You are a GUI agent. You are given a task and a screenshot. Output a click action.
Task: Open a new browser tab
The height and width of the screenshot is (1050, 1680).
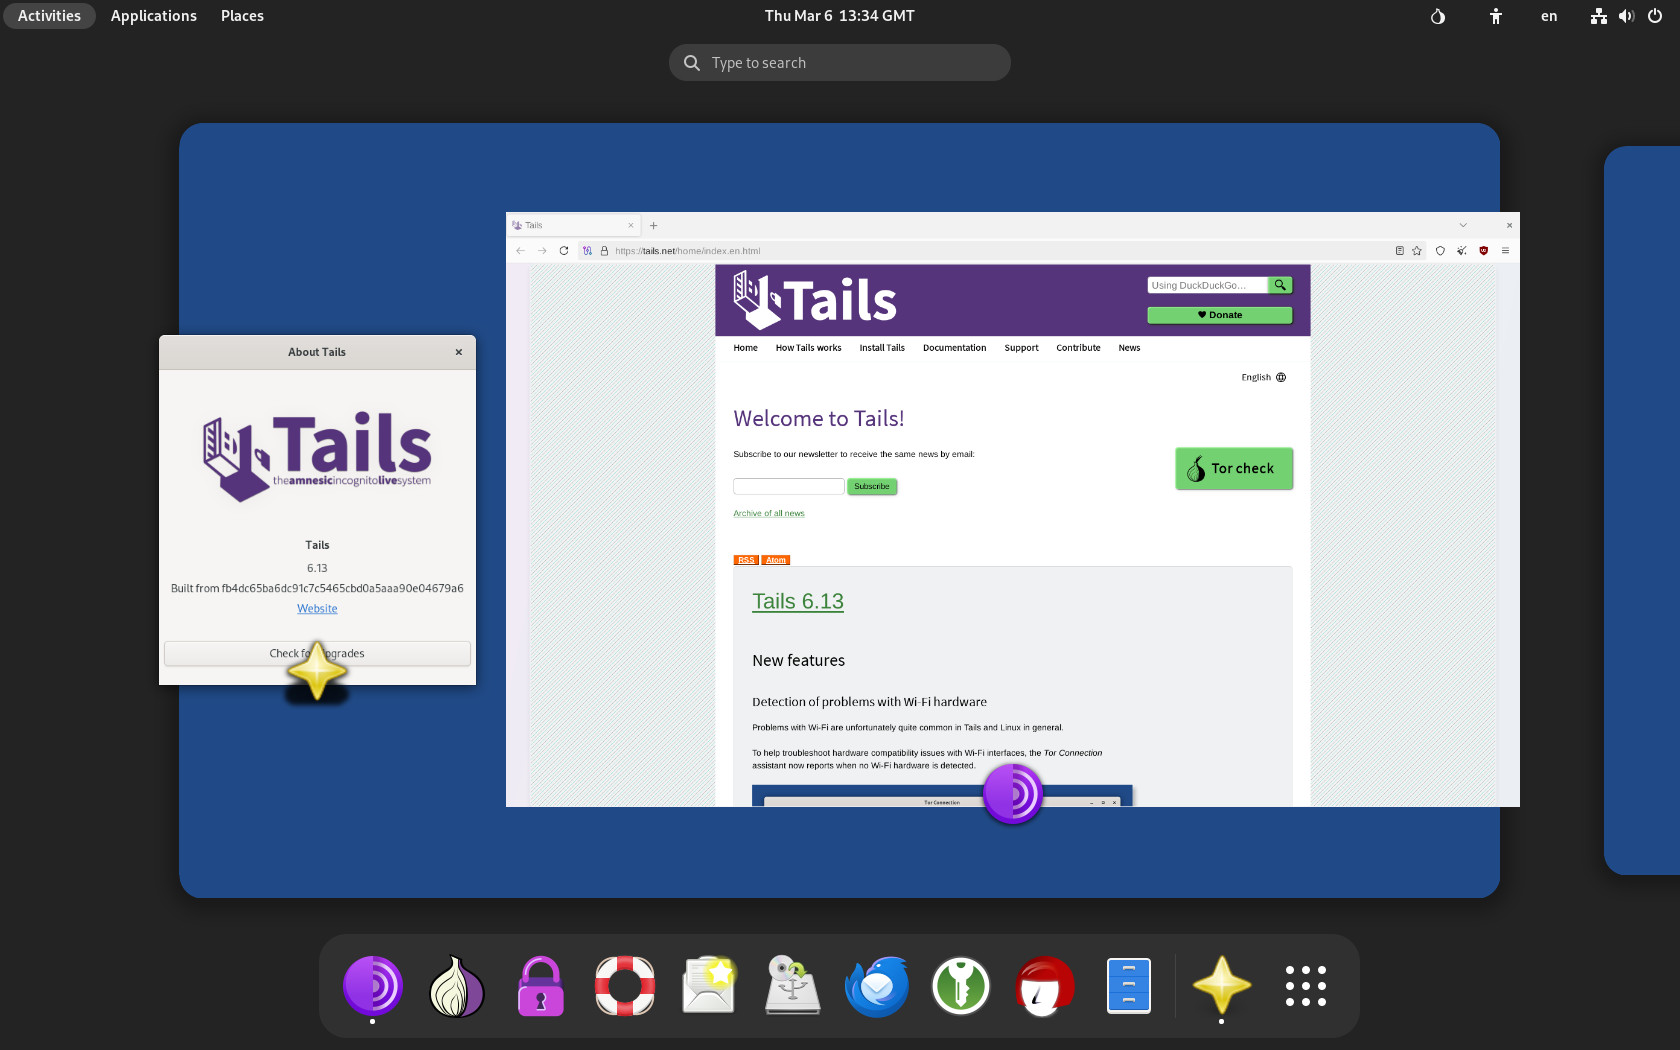tap(654, 226)
